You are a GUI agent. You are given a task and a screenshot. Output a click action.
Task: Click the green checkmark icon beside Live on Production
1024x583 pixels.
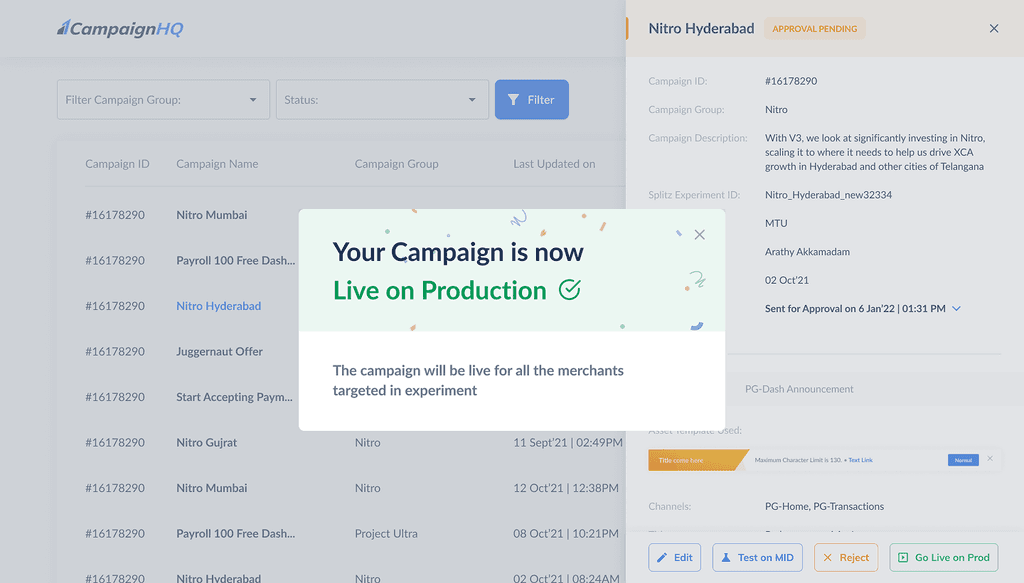(x=569, y=289)
